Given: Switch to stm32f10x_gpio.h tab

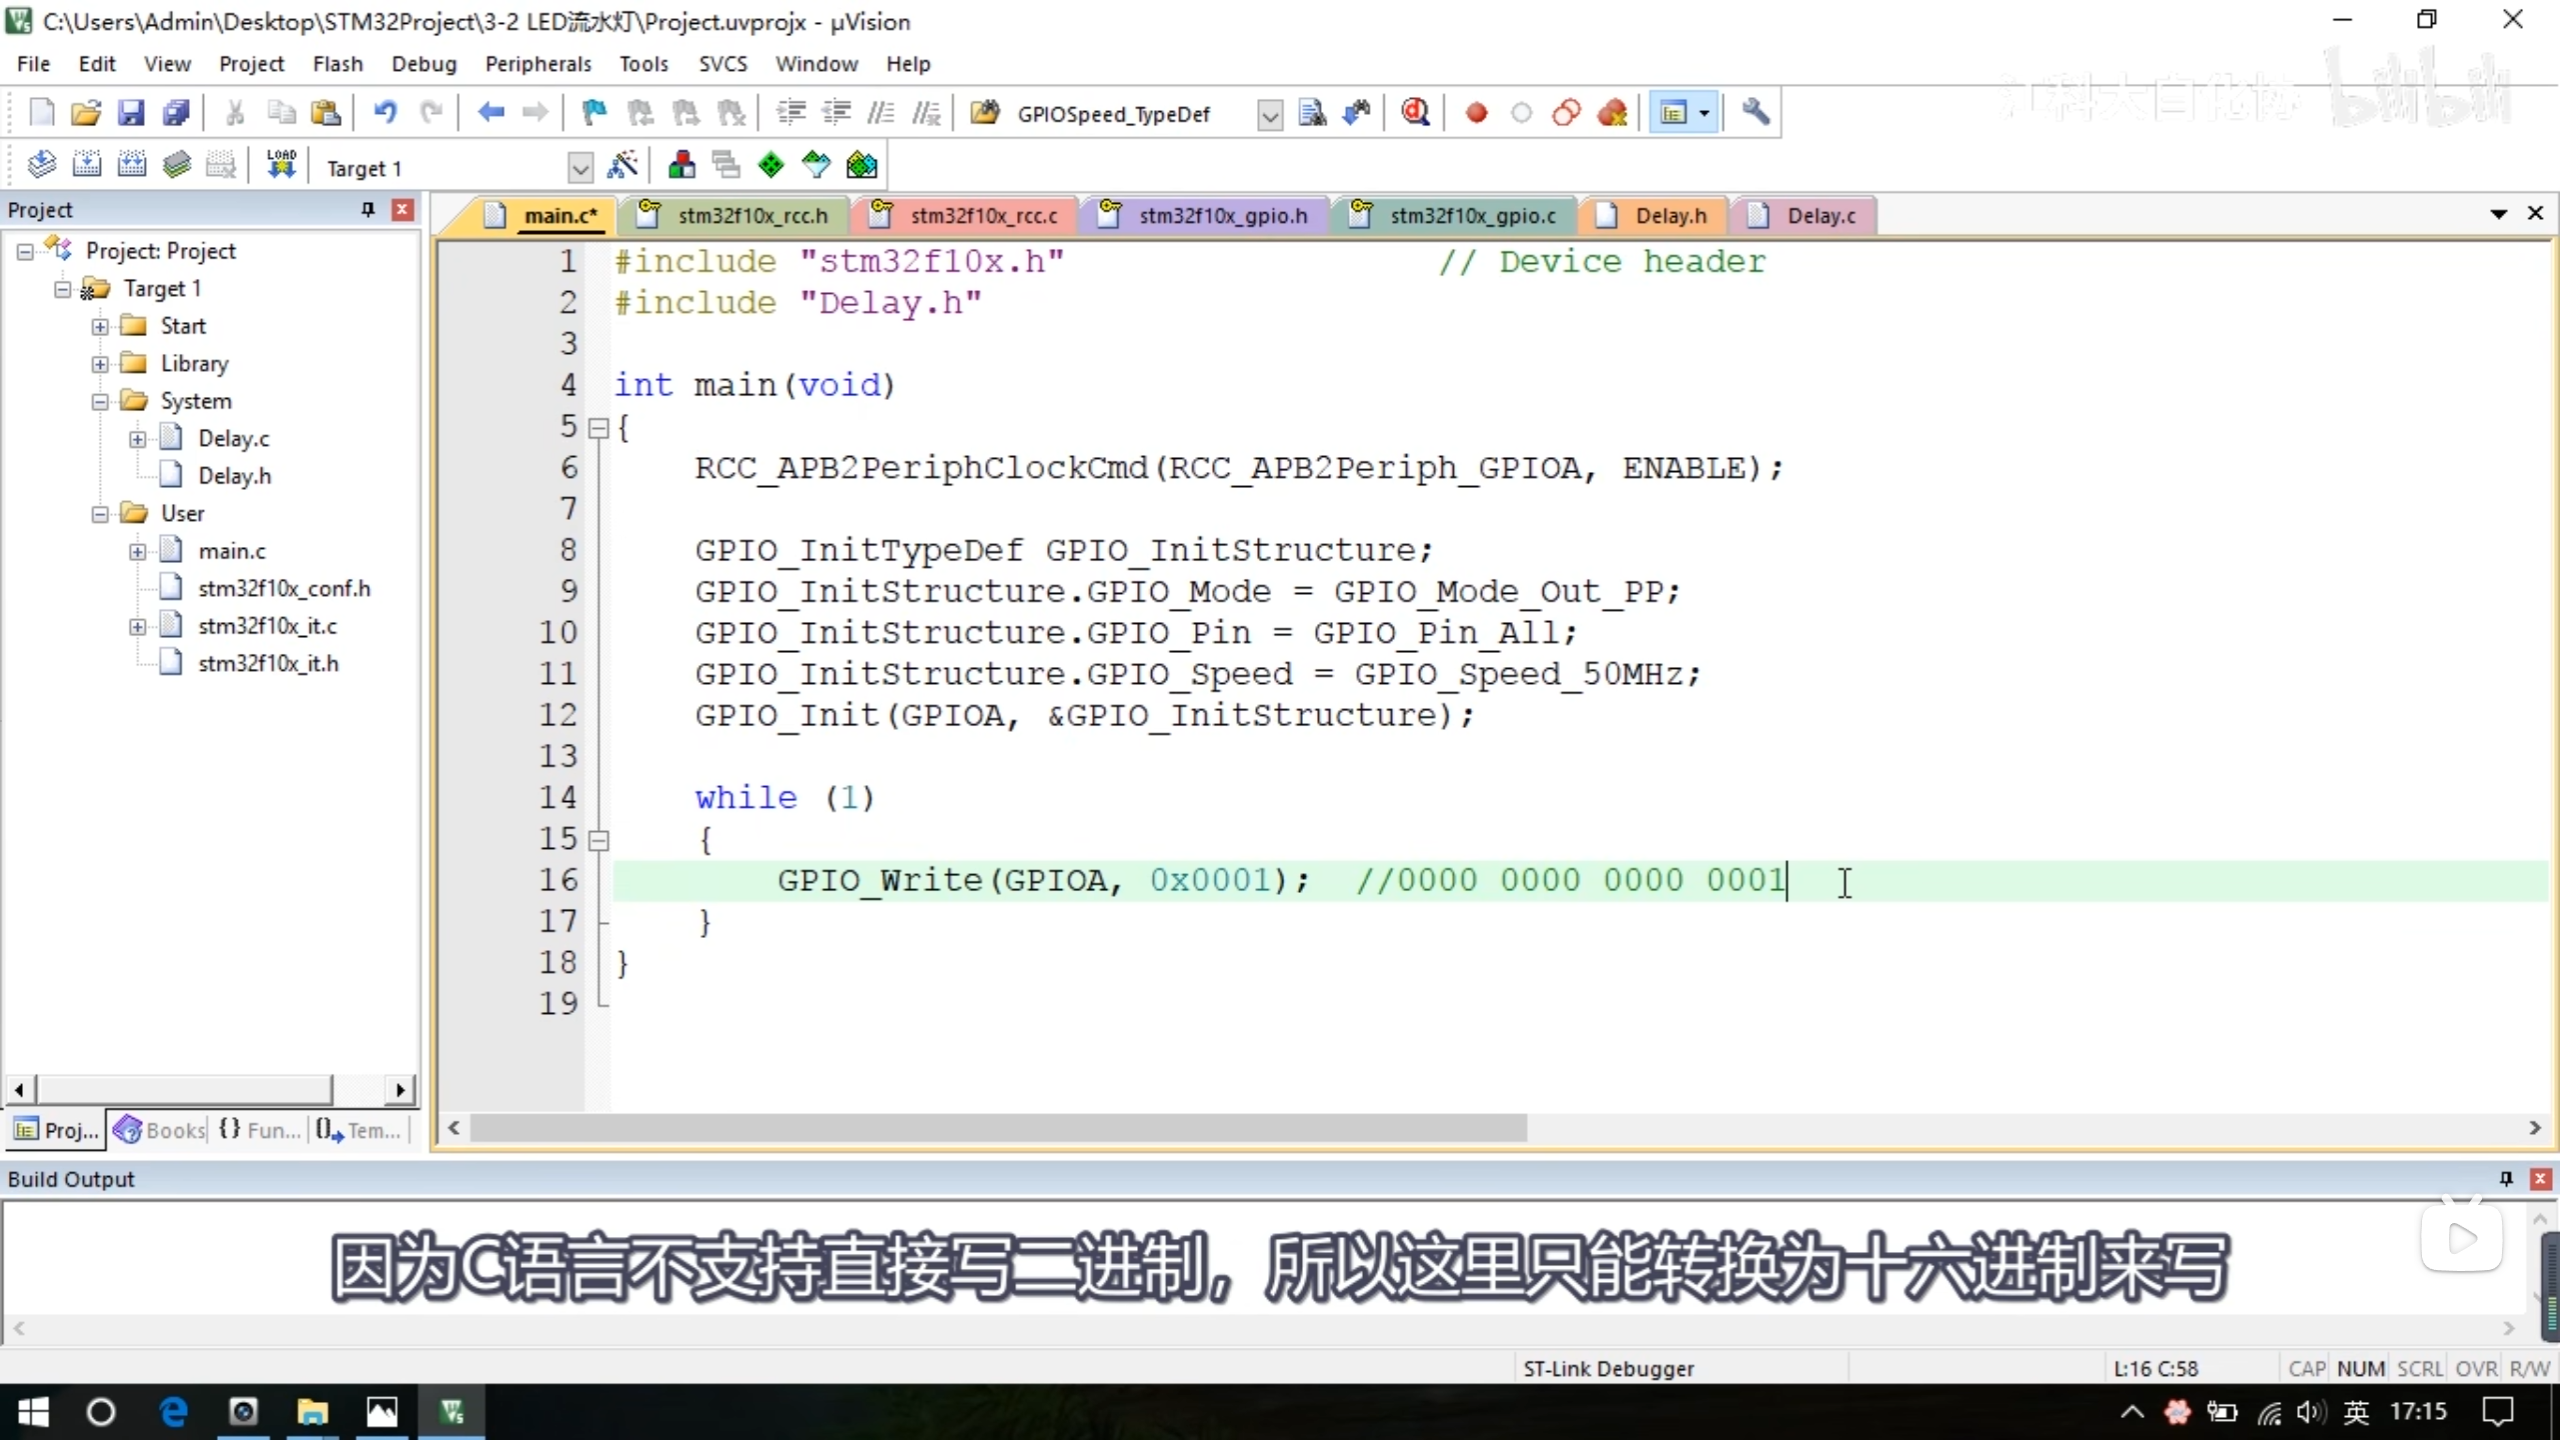Looking at the screenshot, I should [1222, 216].
